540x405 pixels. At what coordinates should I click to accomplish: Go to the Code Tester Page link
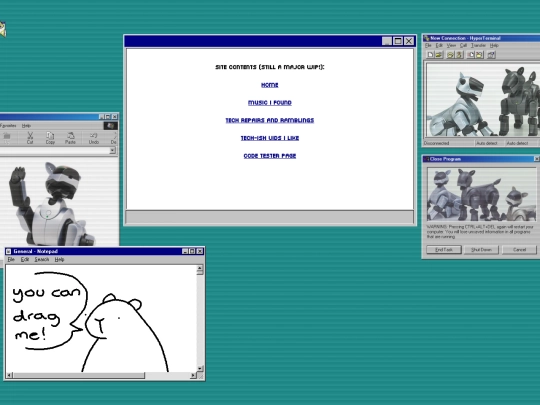270,156
